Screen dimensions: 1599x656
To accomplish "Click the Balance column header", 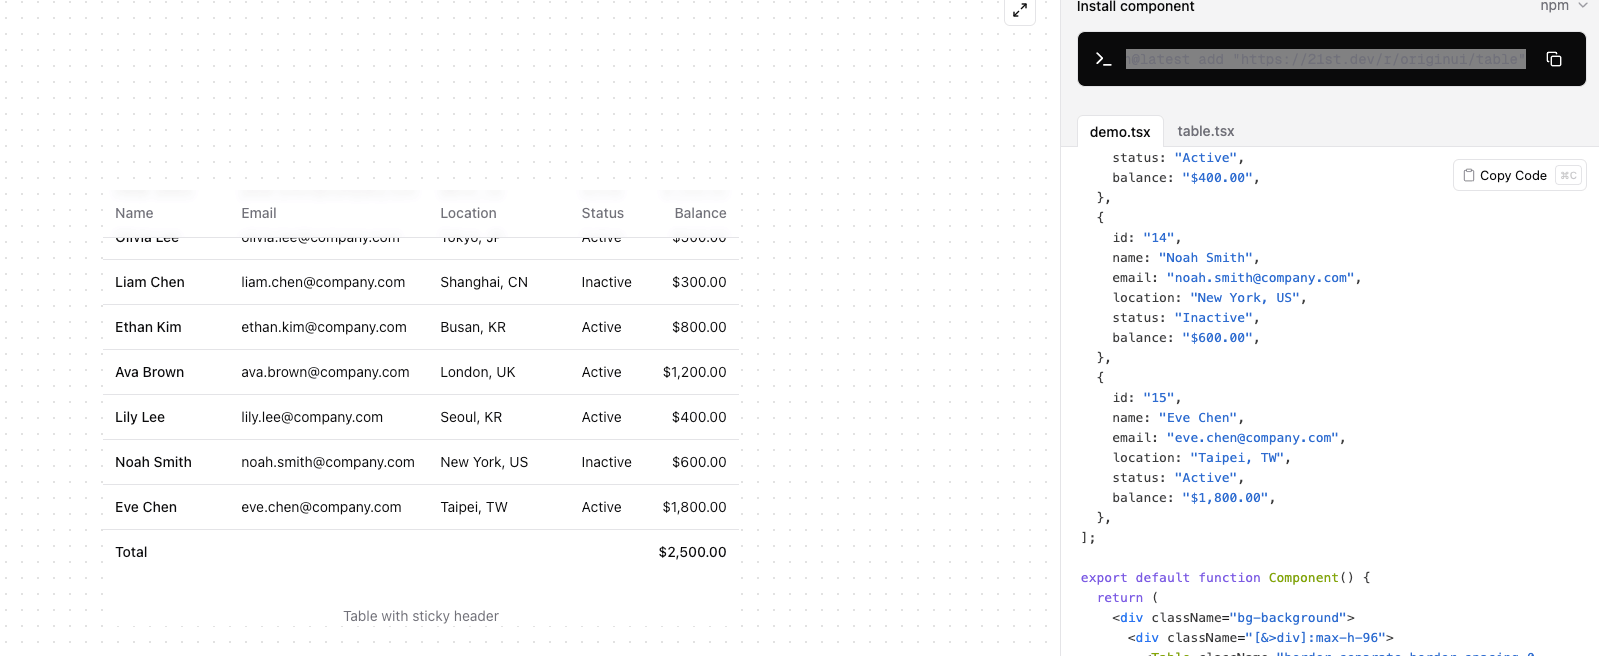I will point(700,213).
